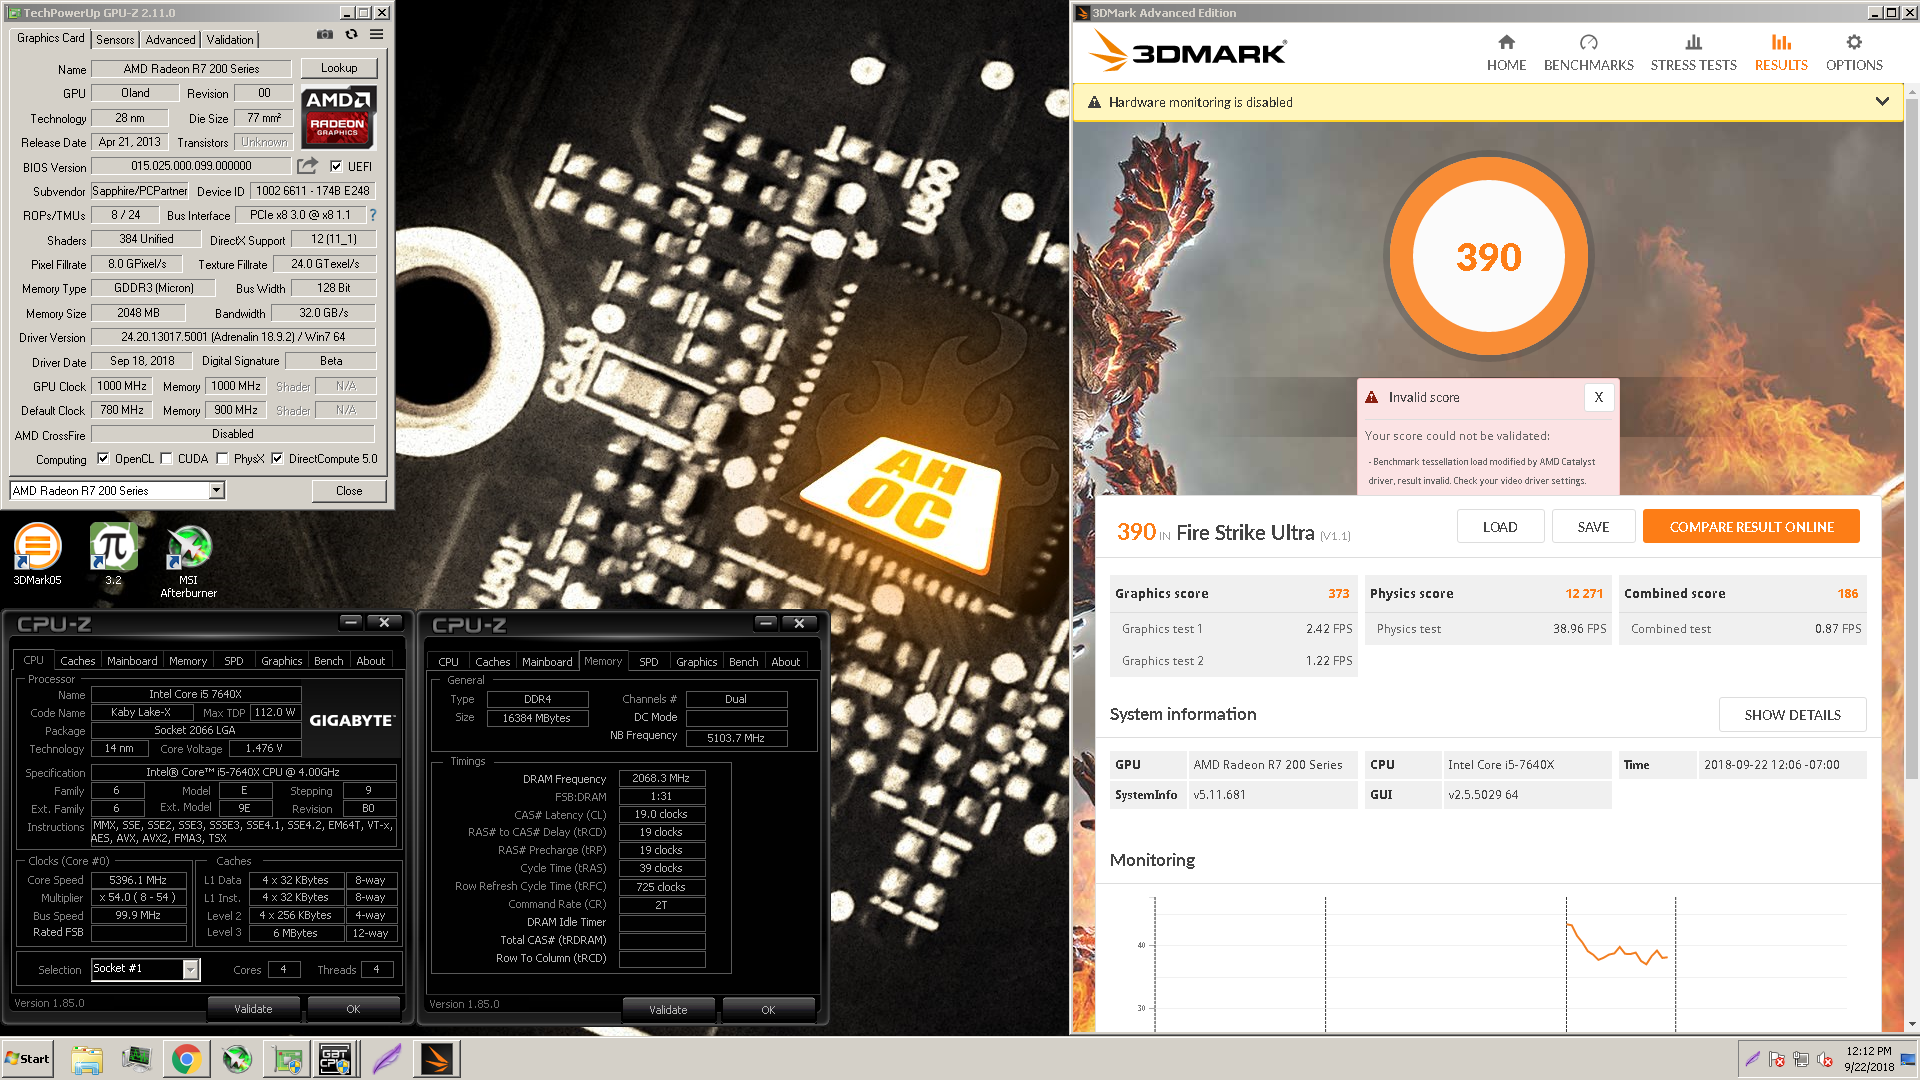Open the Bench tab in the left CPU-Z window

[328, 661]
